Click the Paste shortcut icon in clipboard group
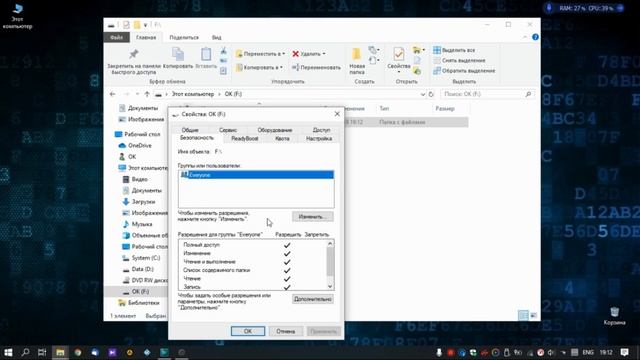This screenshot has width=640, height=360. 223,71
